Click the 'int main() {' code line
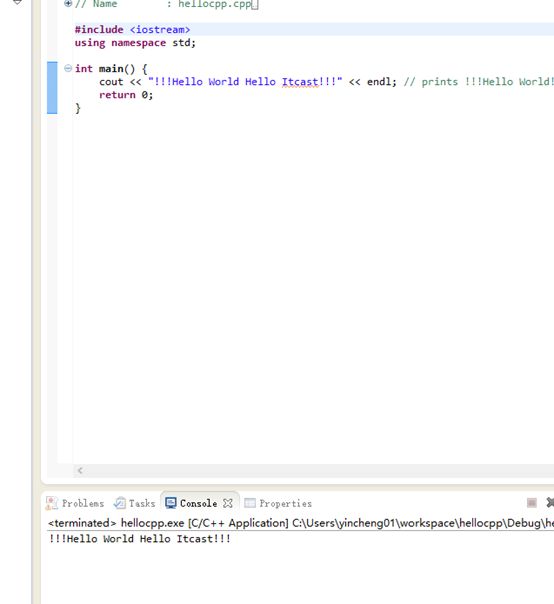 [111, 69]
